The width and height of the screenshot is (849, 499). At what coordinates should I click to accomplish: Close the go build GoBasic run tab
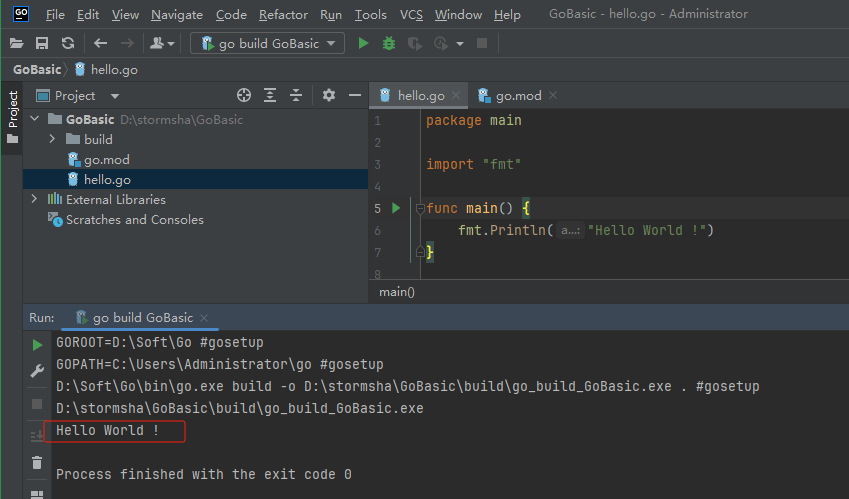coord(206,318)
